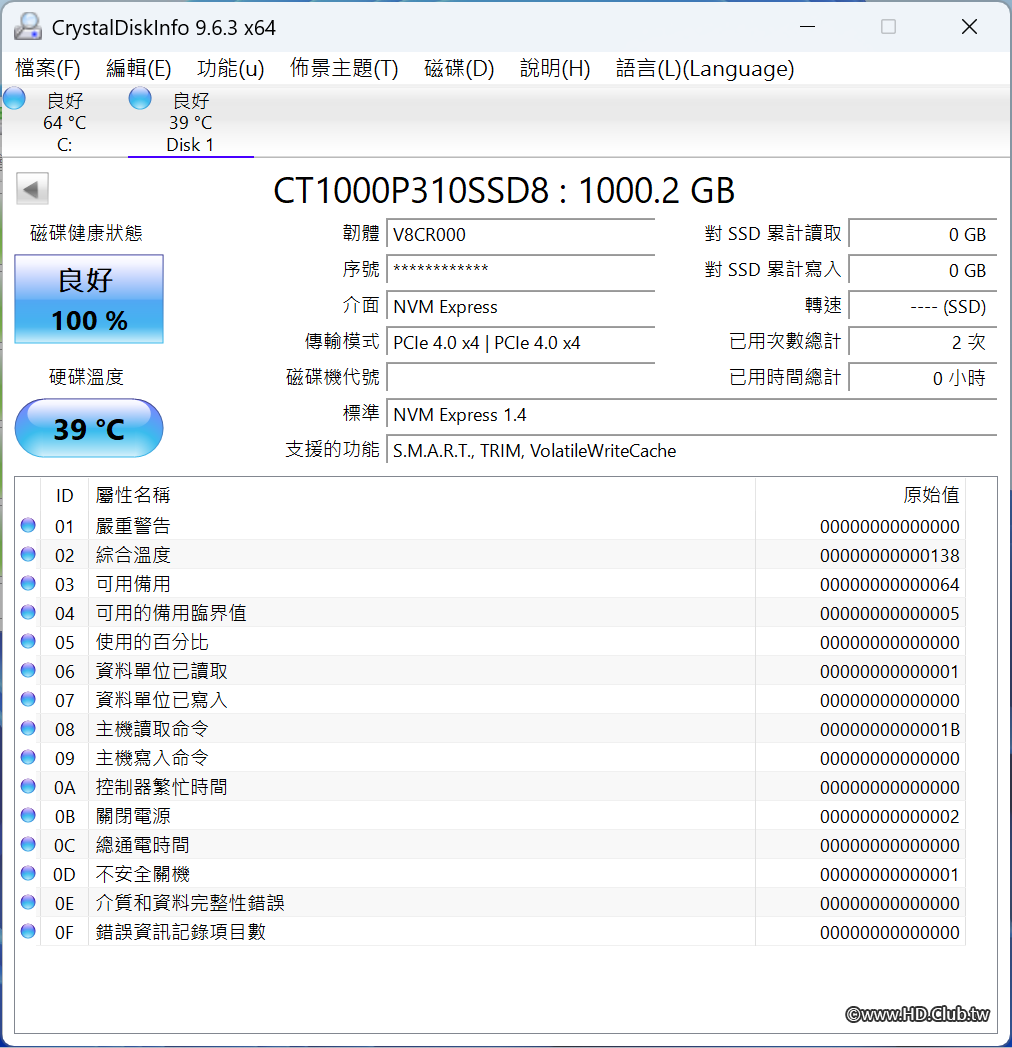Click status dot for 0E 介質和資料完整性錯誤
The image size is (1012, 1048).
(x=28, y=902)
